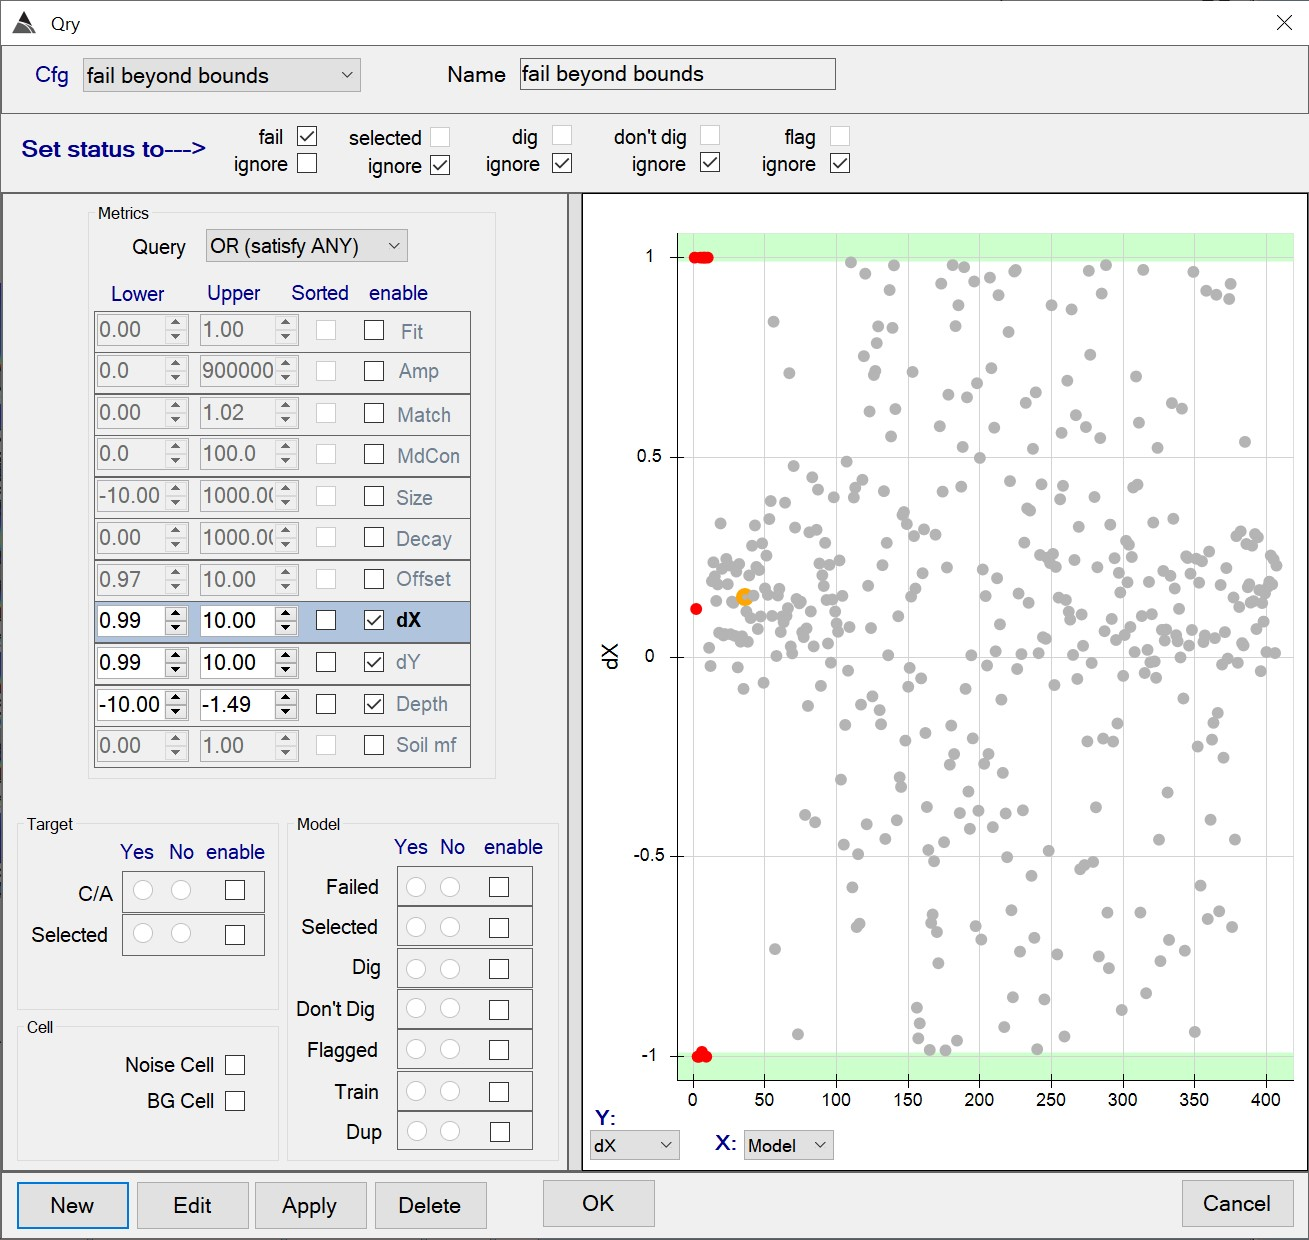Image resolution: width=1309 pixels, height=1240 pixels.
Task: Increment the dX lower bound spinner
Action: [176, 613]
